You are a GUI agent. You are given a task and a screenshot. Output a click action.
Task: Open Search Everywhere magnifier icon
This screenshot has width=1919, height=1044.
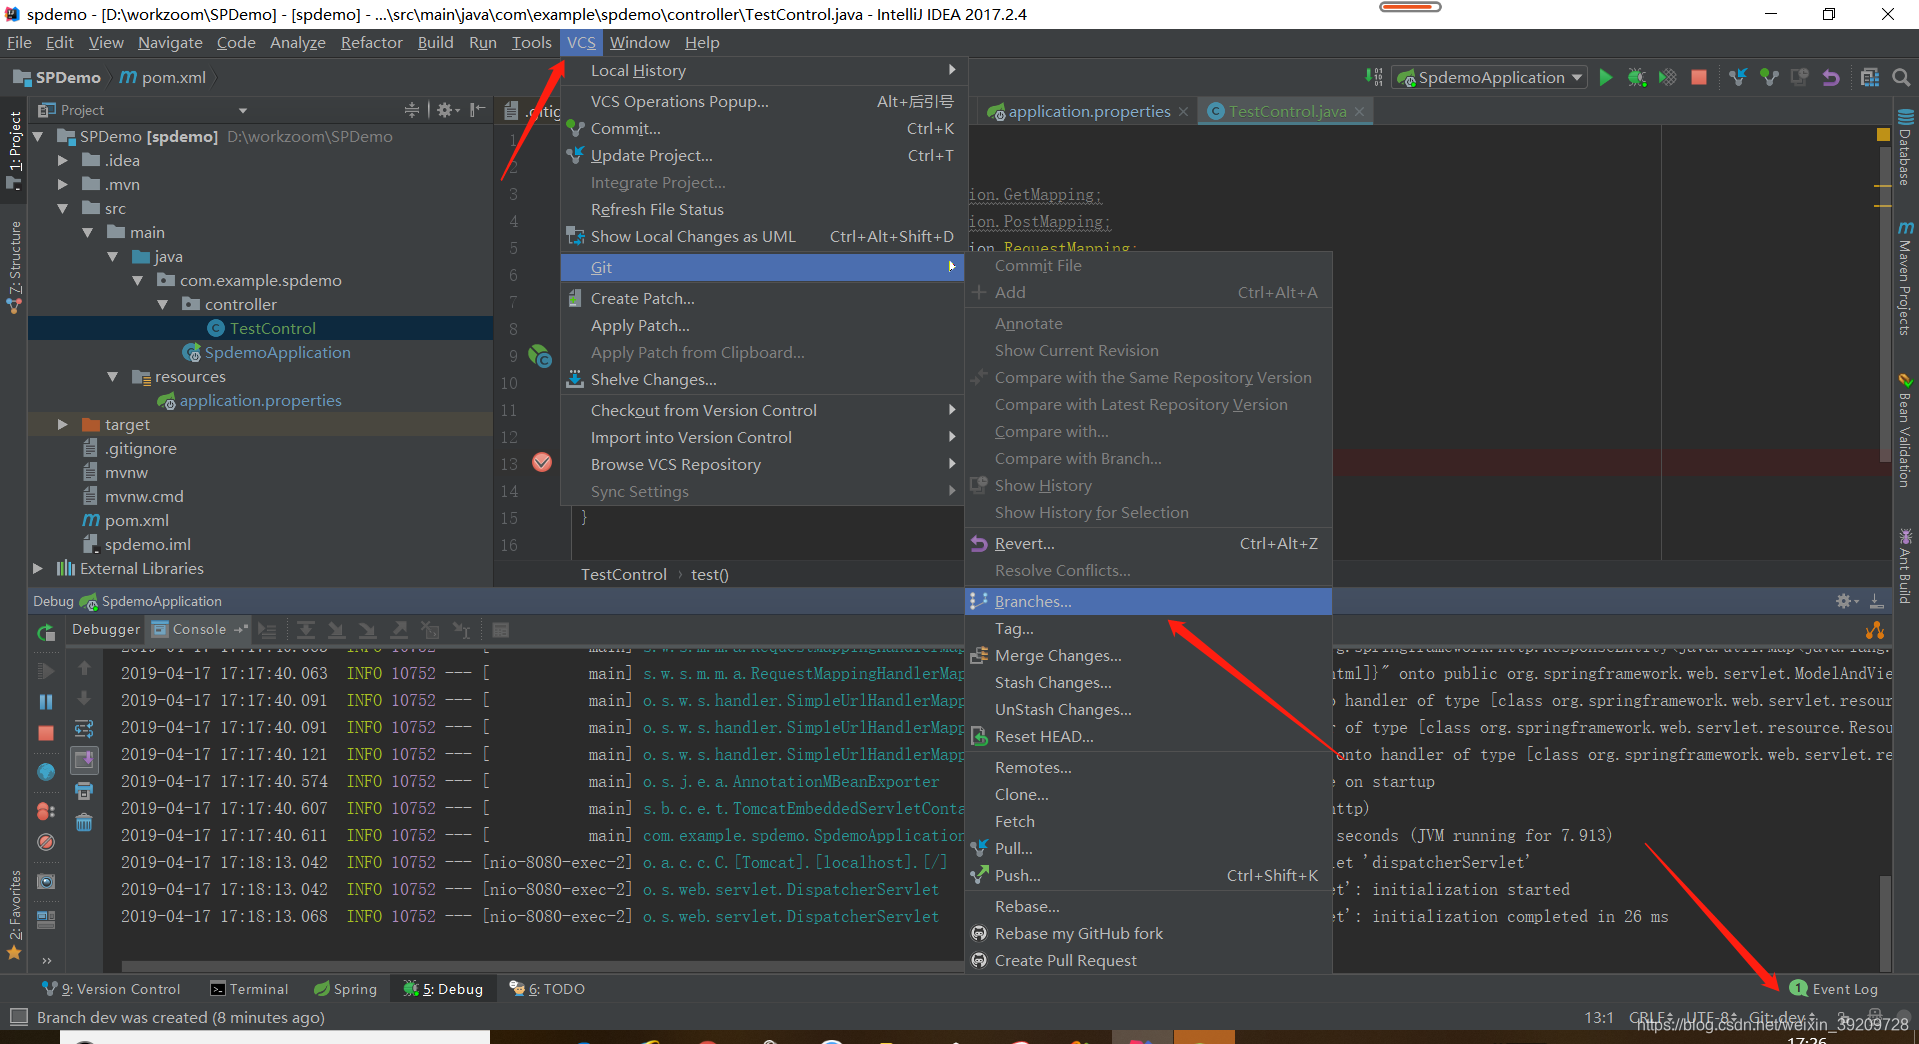tap(1901, 77)
